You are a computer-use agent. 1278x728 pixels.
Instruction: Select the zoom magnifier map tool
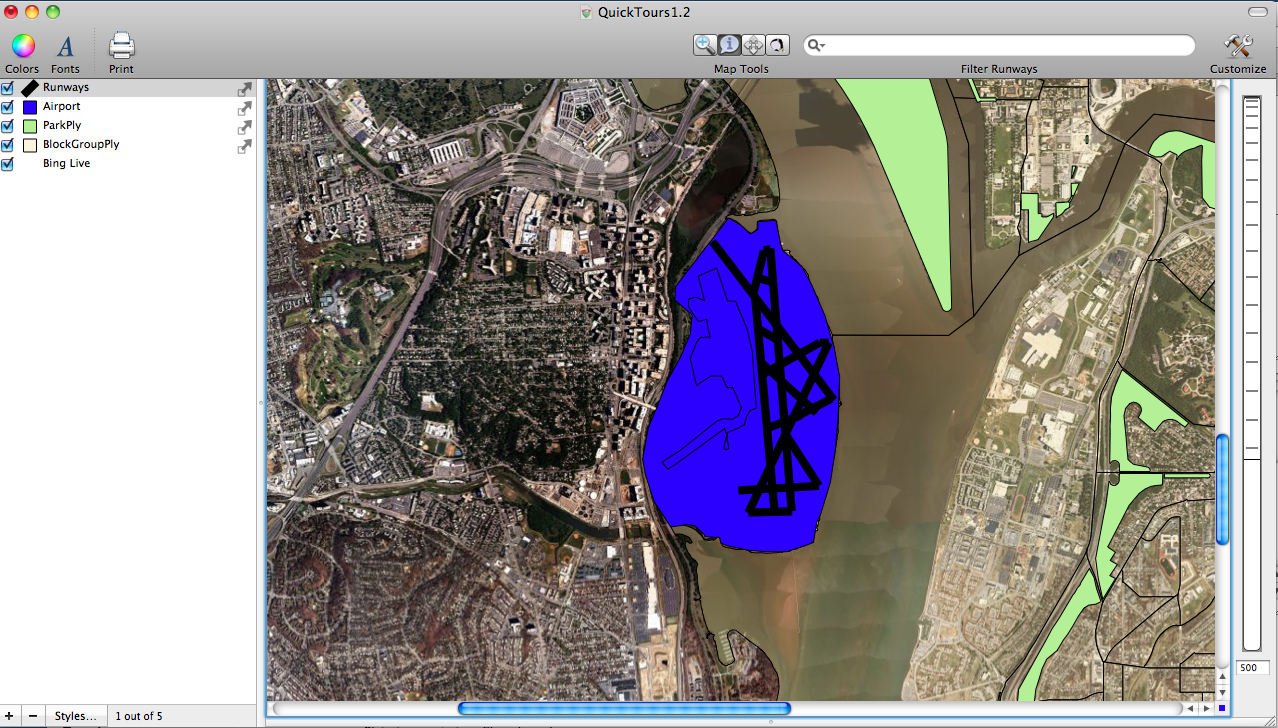[x=706, y=45]
